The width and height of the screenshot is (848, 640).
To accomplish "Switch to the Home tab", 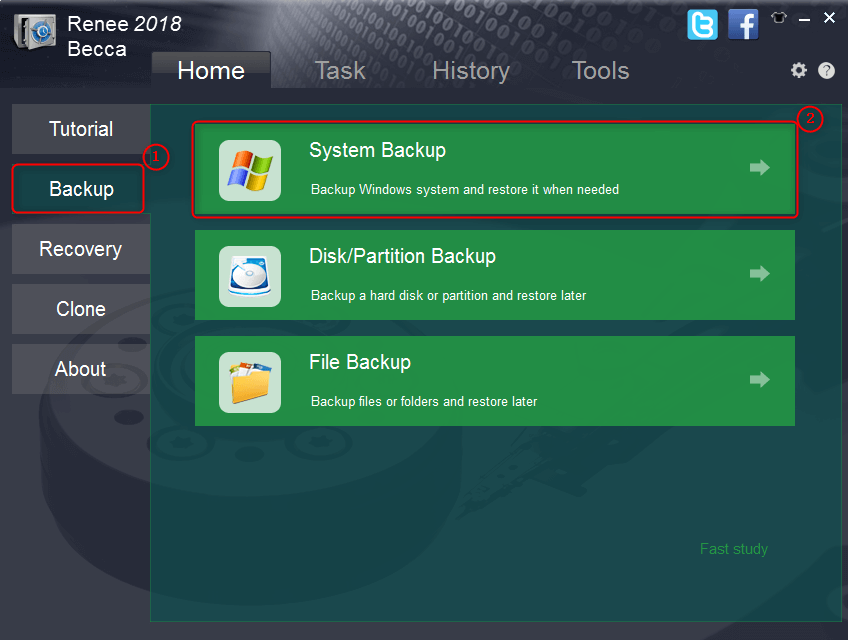I will 211,70.
